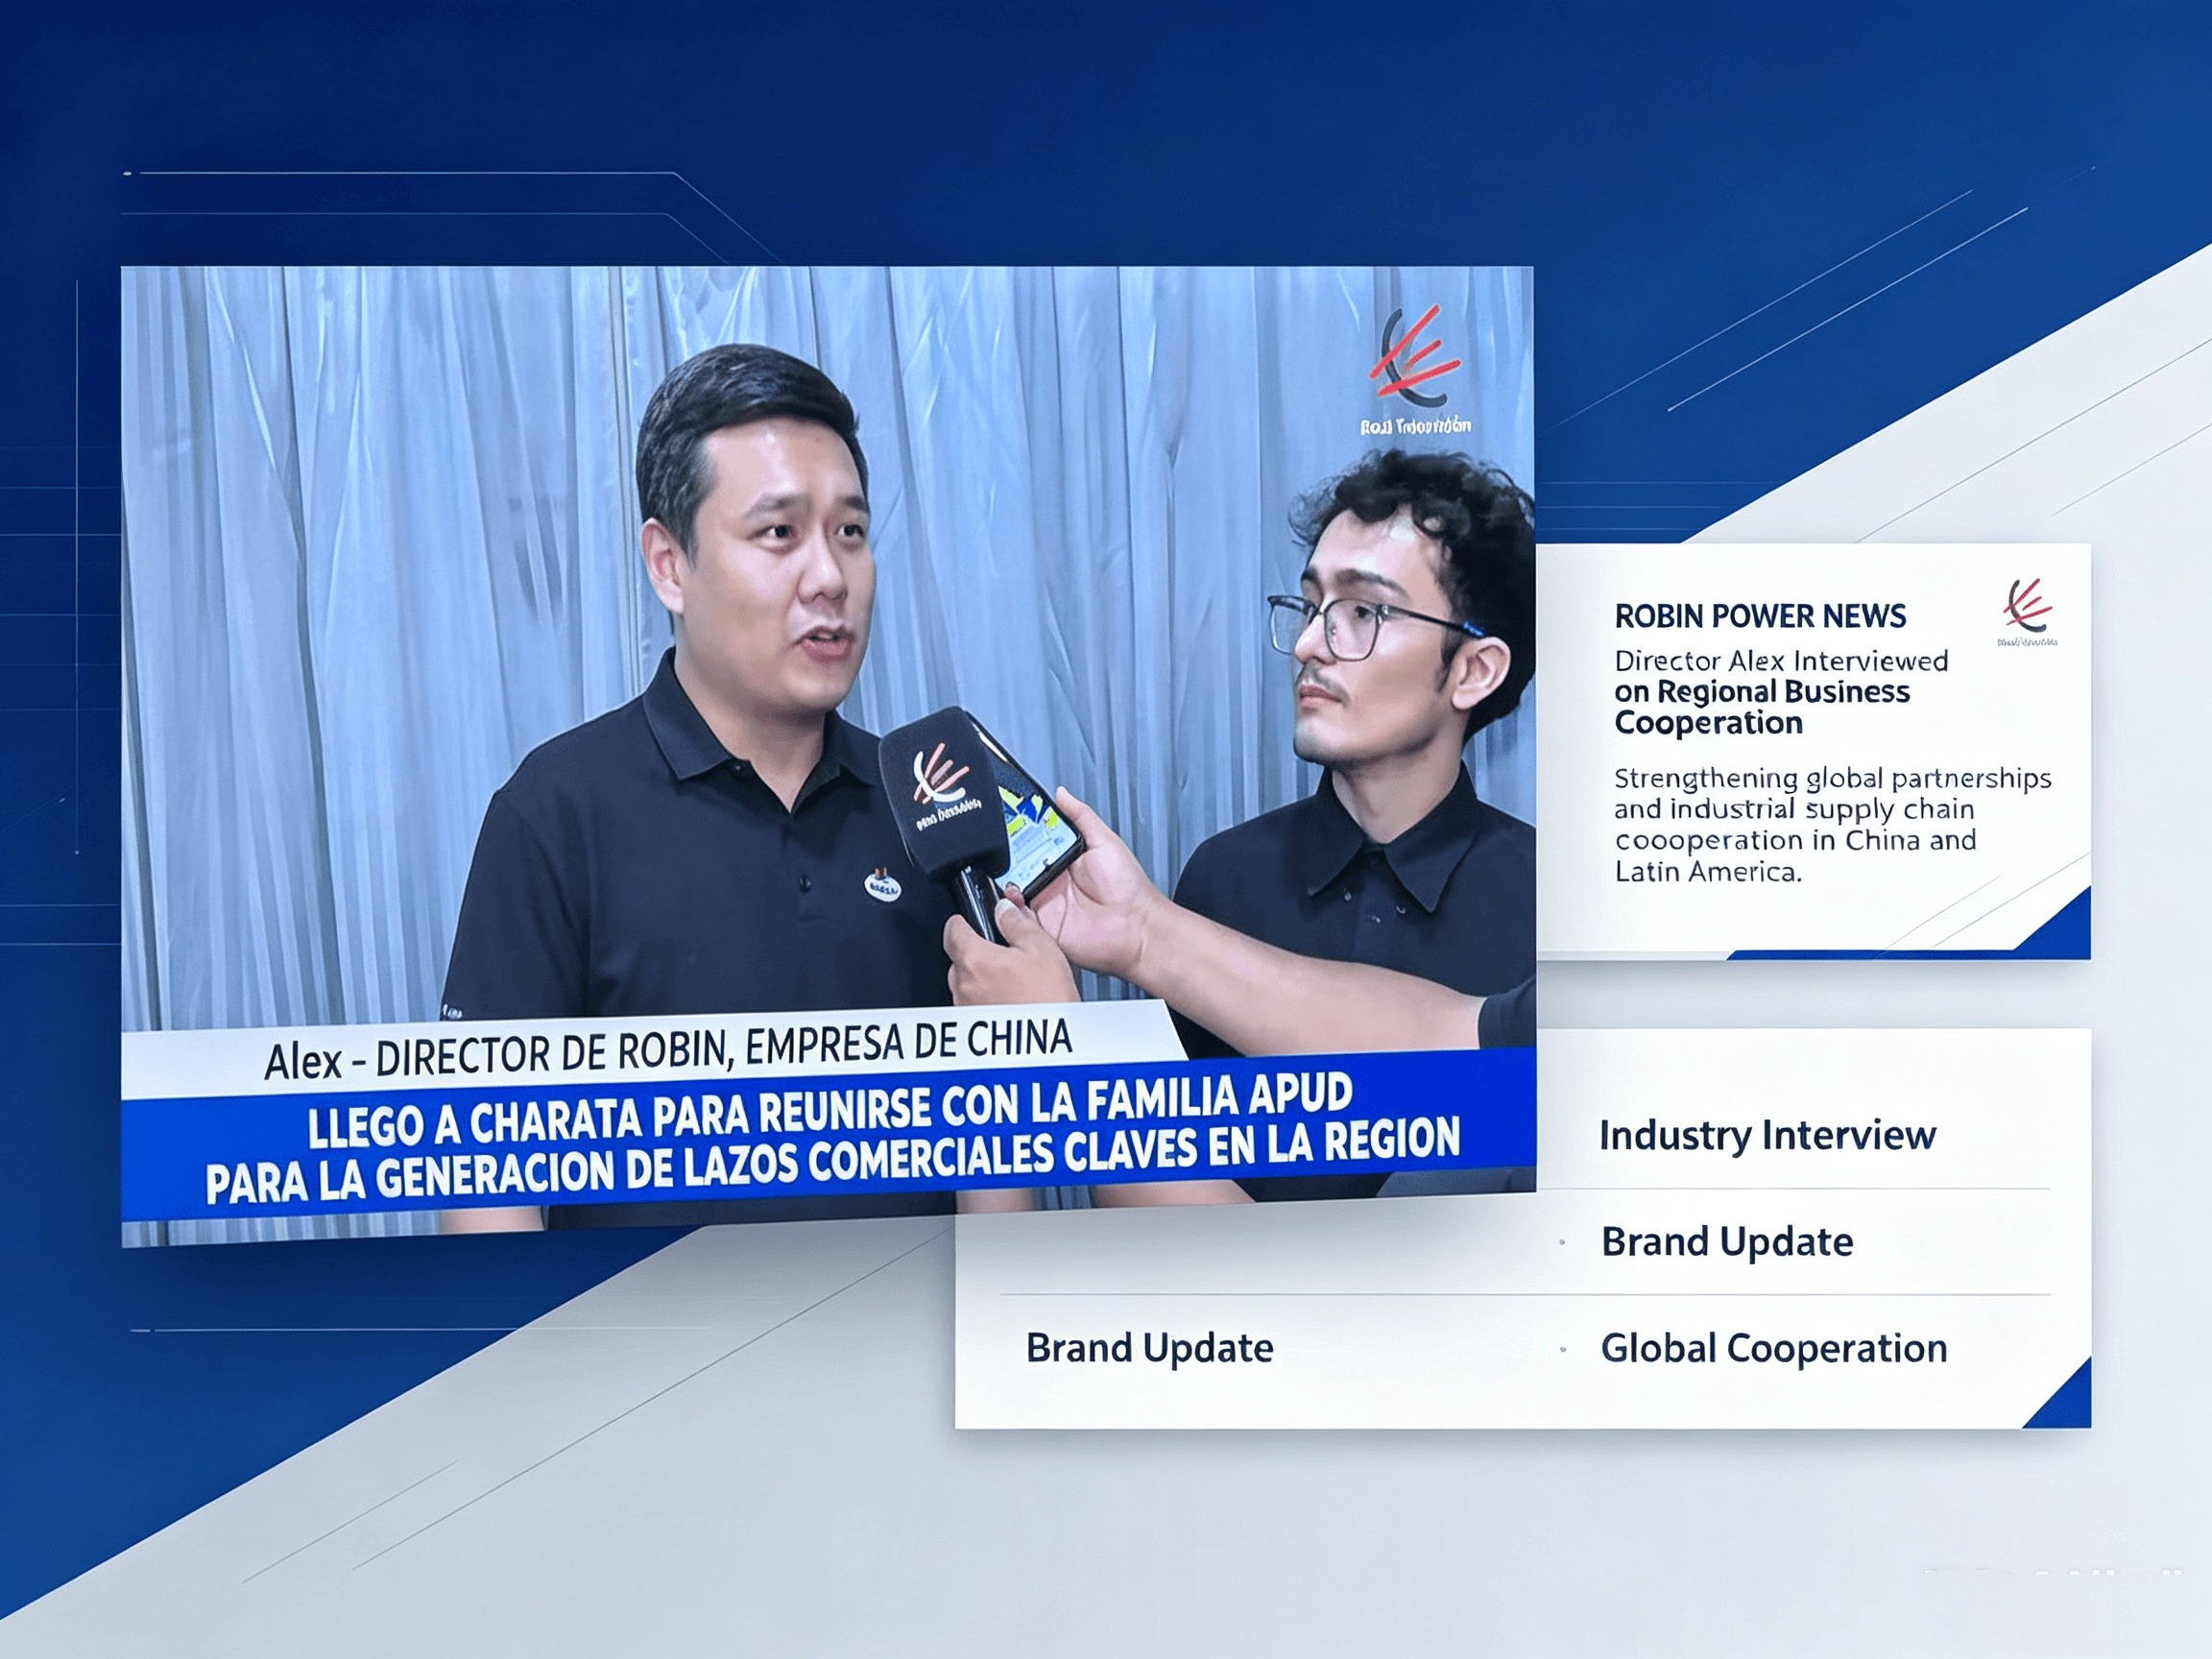The height and width of the screenshot is (1659, 2212).
Task: Click the blue 'LLEGO A CHARATA' headline banner
Action: click(x=830, y=1139)
